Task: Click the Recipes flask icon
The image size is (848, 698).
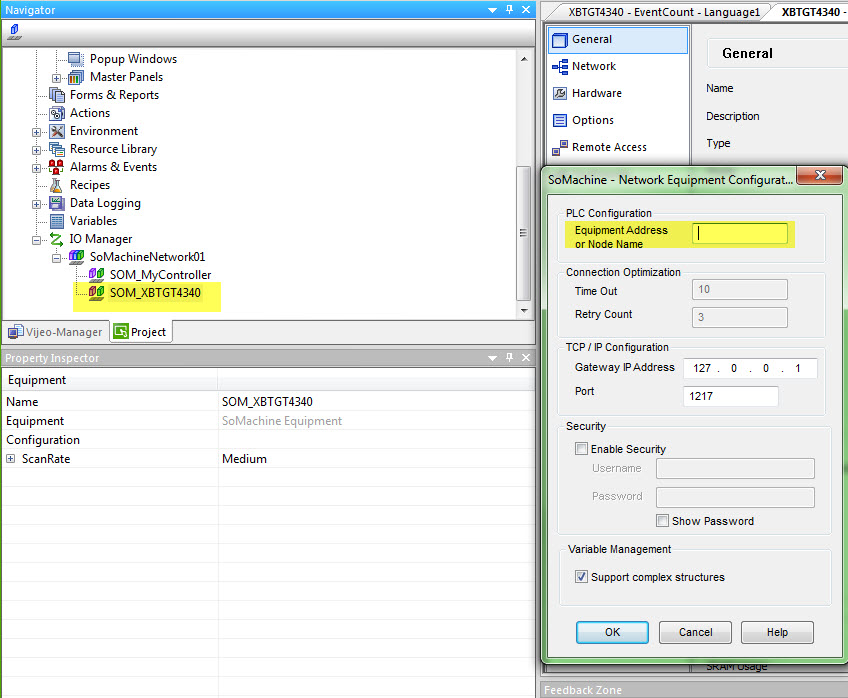Action: 56,185
